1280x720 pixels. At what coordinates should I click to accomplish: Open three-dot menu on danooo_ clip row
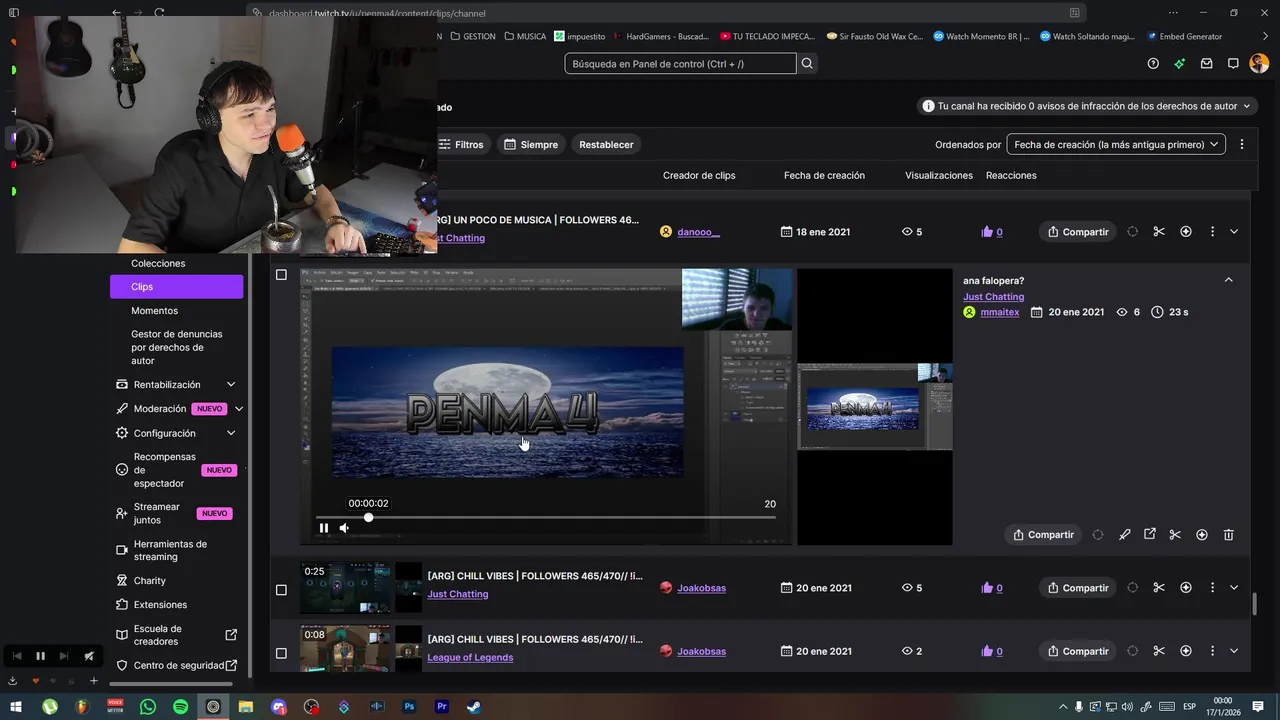1212,232
